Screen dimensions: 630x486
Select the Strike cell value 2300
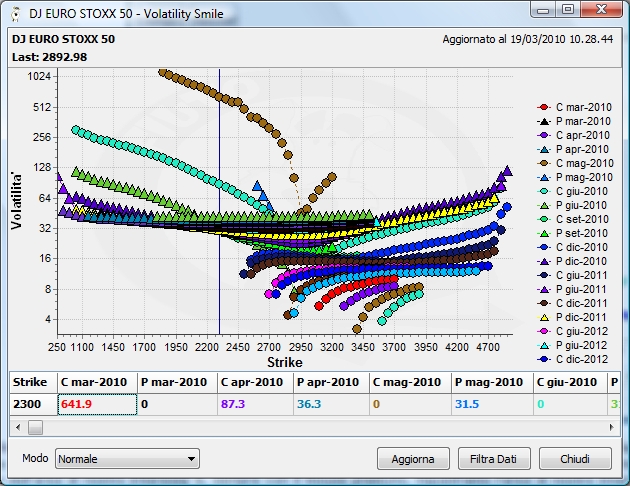[x=34, y=404]
